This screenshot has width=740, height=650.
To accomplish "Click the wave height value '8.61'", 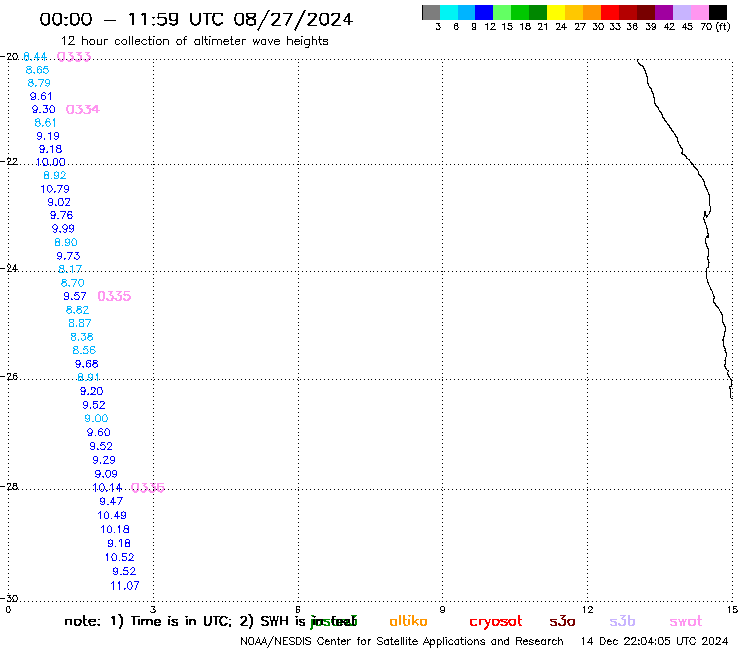I will pyautogui.click(x=45, y=123).
